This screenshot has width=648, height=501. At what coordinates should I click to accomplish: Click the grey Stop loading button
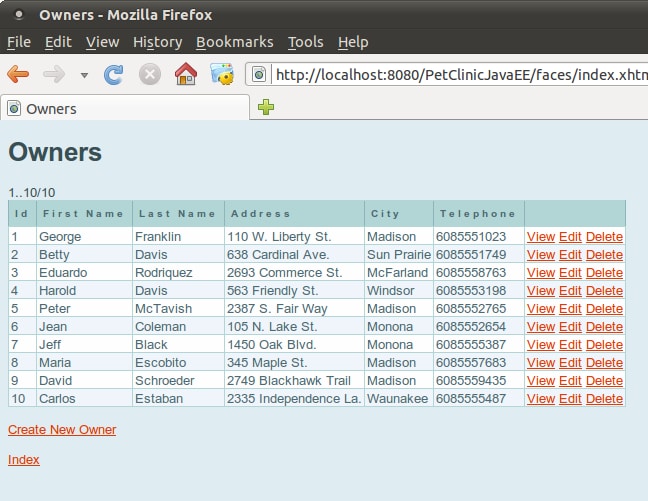[150, 75]
